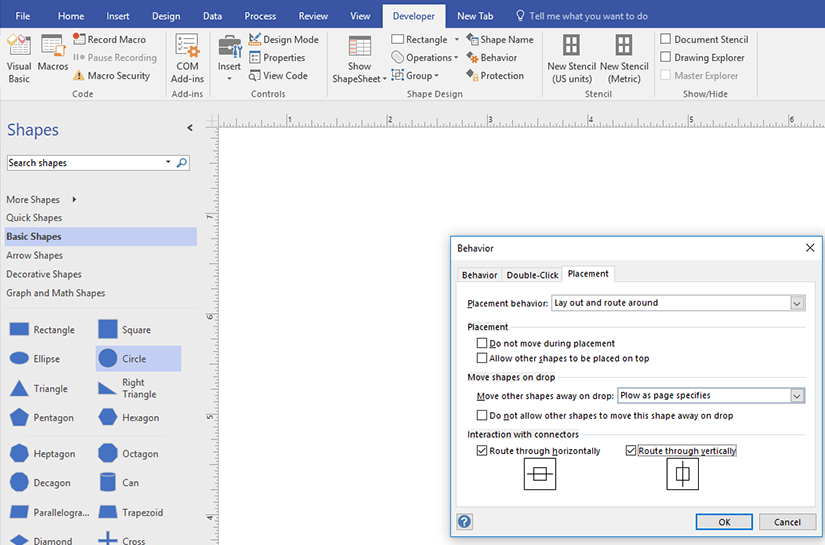Image resolution: width=825 pixels, height=545 pixels.
Task: Click the search magnifier in Shapes pane
Action: click(x=182, y=162)
